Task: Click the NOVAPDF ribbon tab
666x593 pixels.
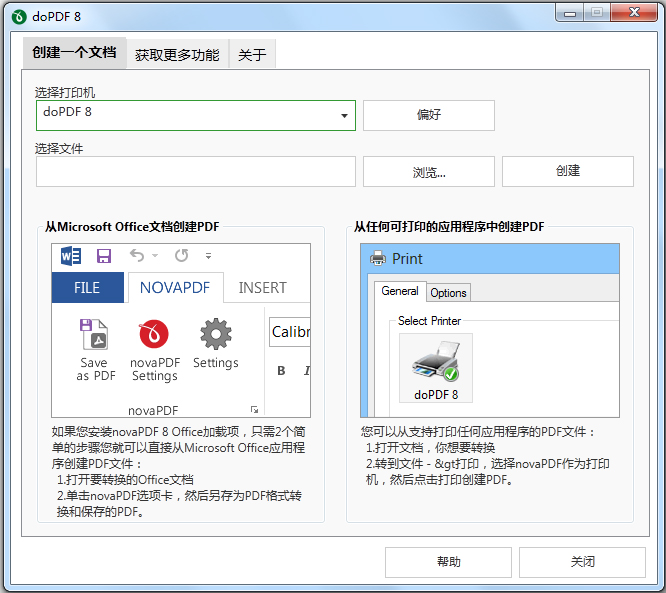Action: click(175, 288)
